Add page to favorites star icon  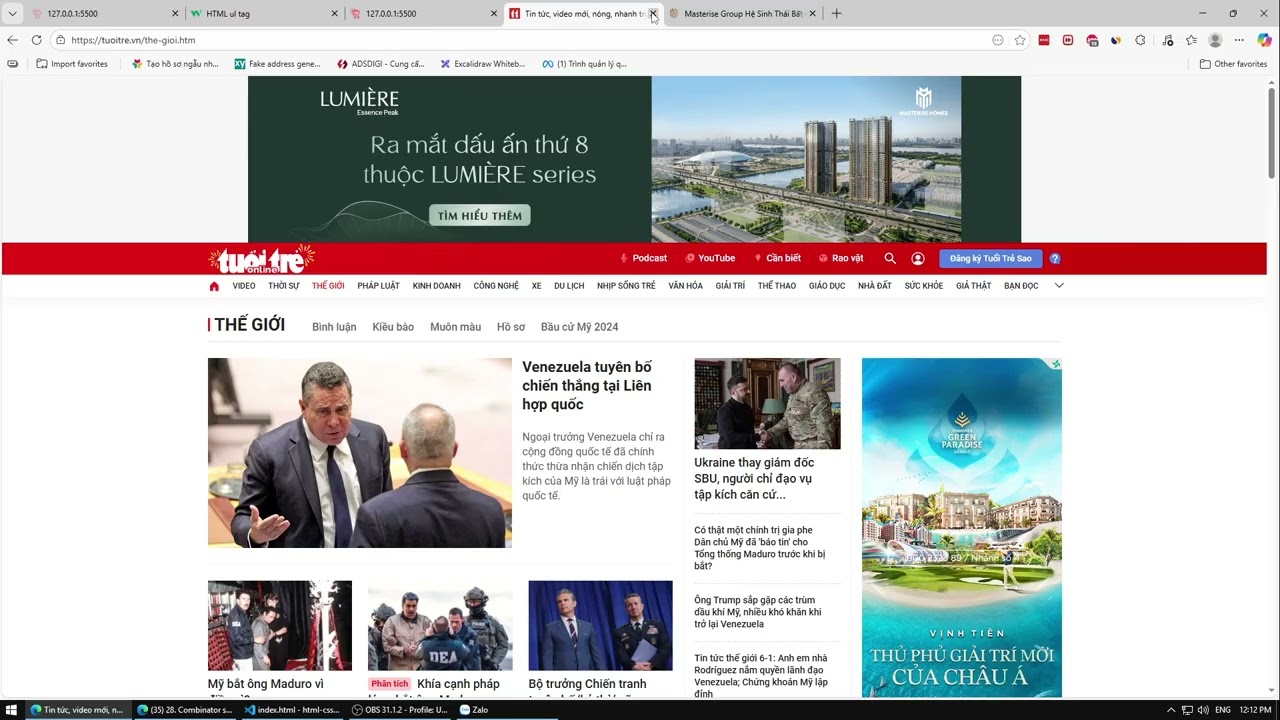click(1020, 40)
